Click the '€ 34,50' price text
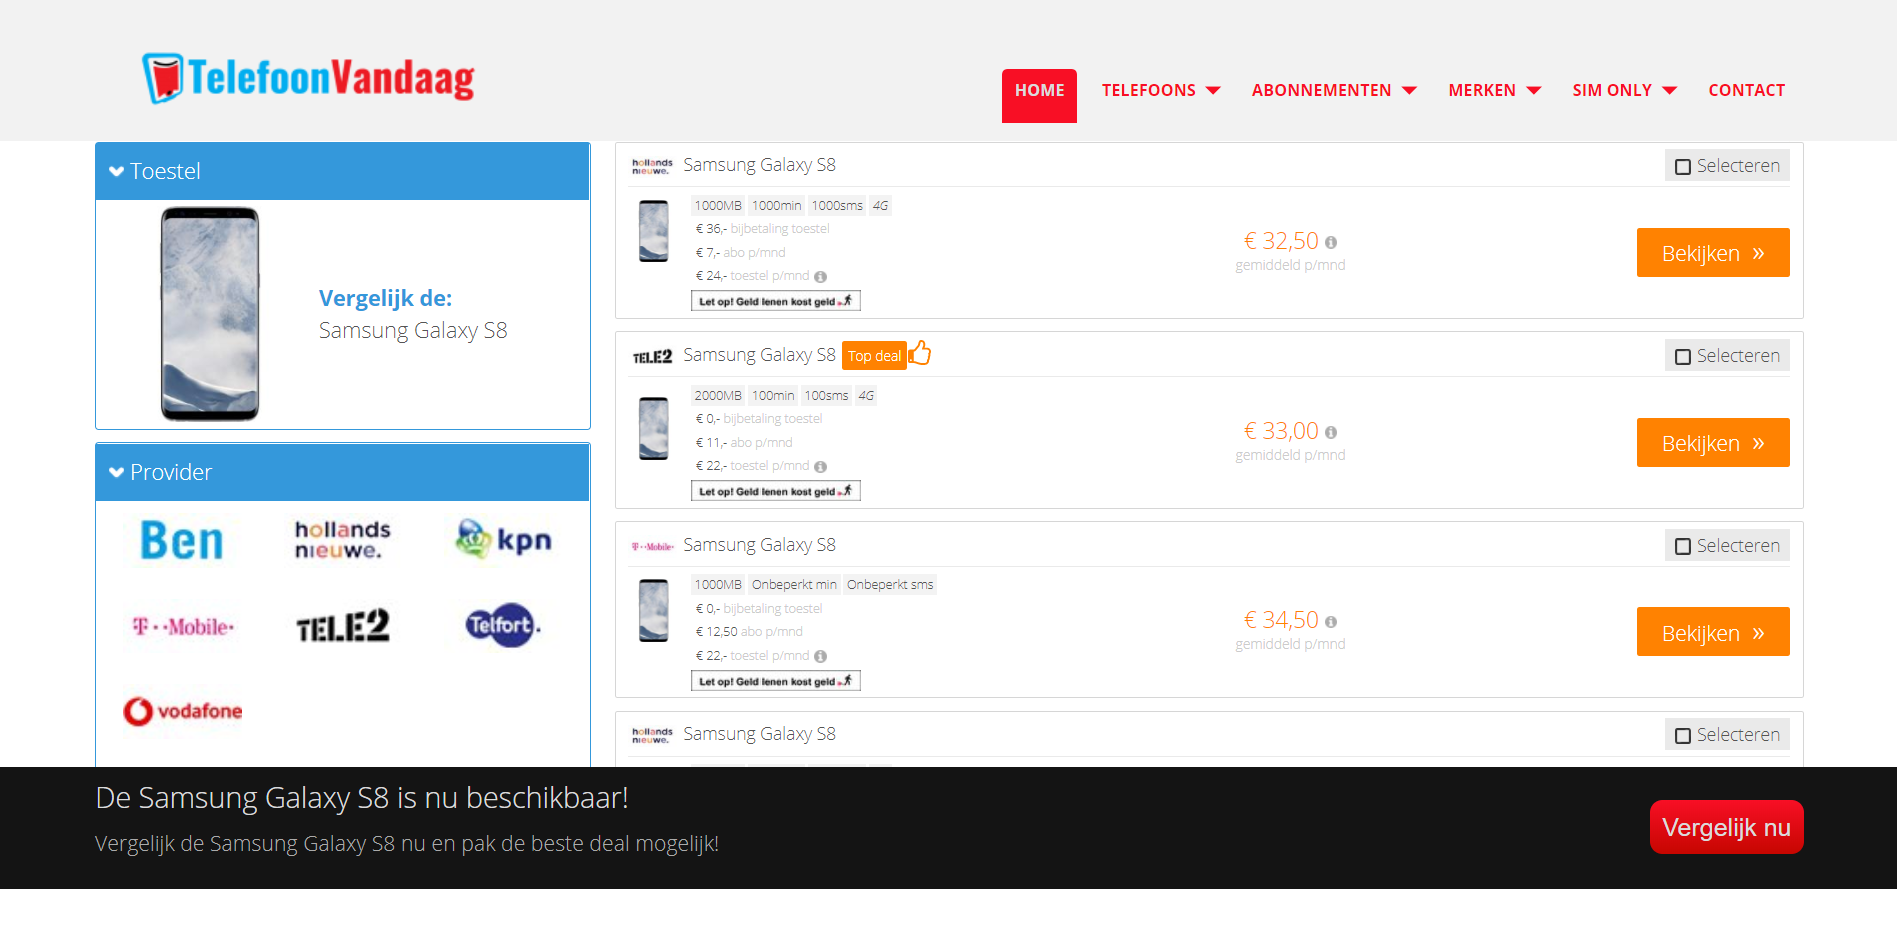 click(1281, 620)
